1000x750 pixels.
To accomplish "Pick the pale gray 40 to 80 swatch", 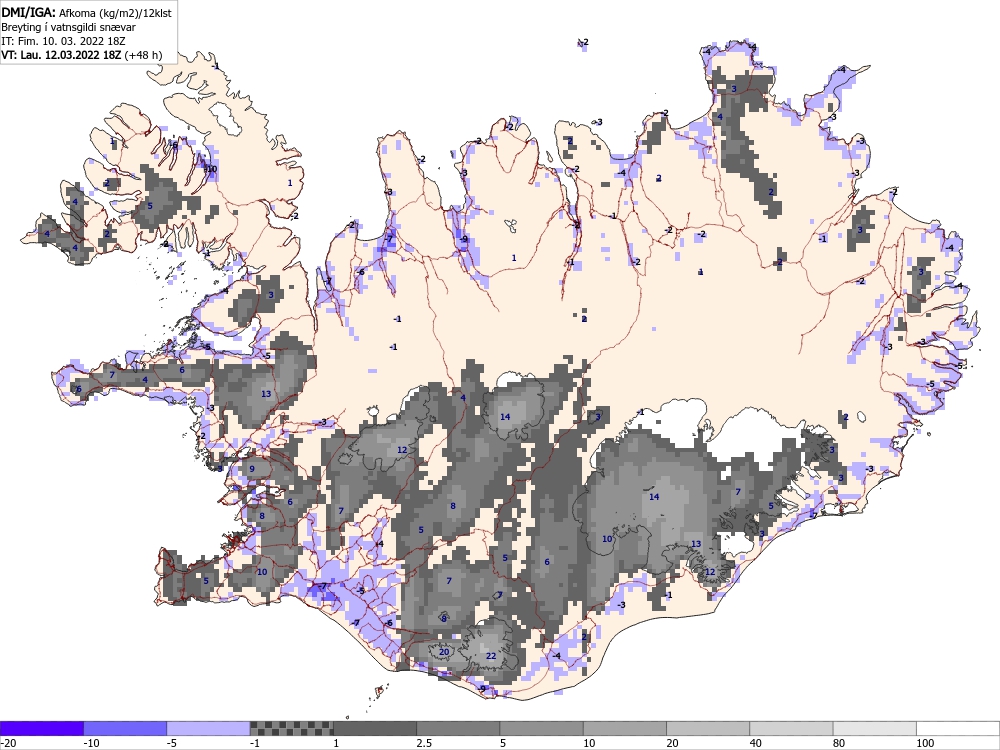I will pos(791,728).
